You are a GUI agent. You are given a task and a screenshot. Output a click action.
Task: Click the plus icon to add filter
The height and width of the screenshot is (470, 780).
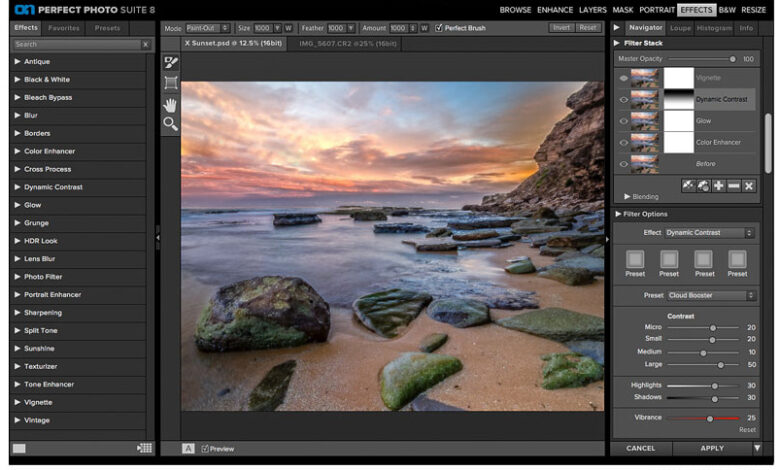click(x=718, y=186)
